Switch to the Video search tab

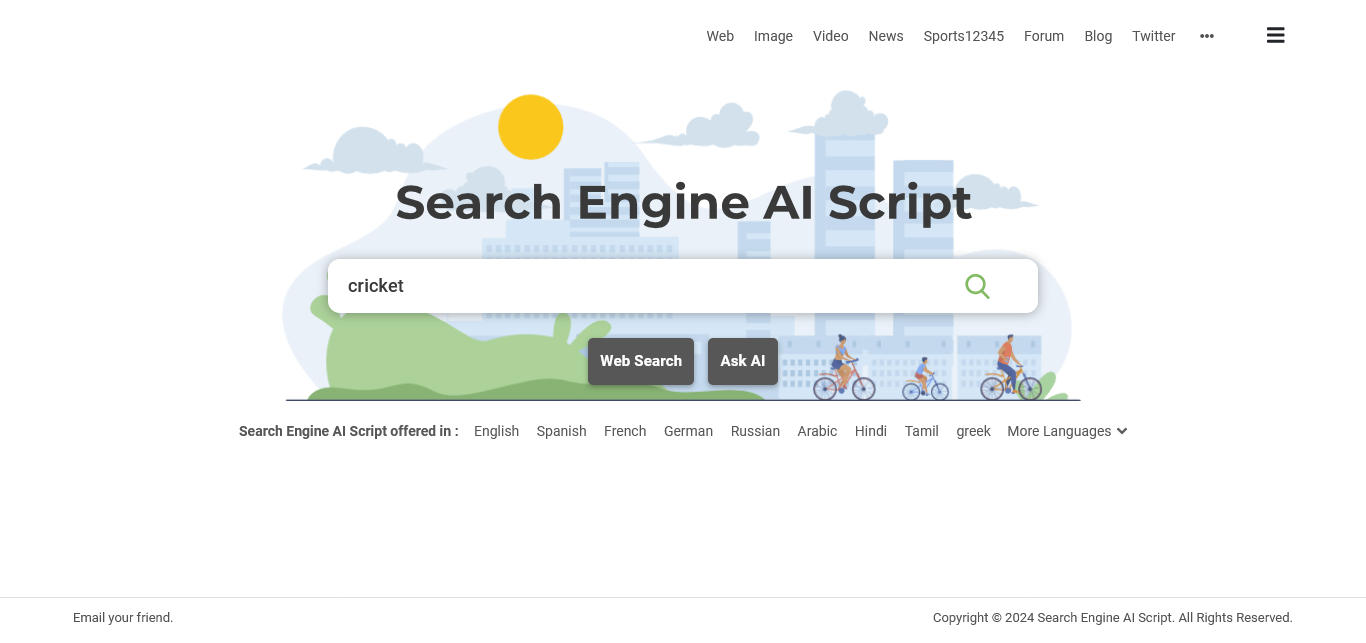coord(830,36)
